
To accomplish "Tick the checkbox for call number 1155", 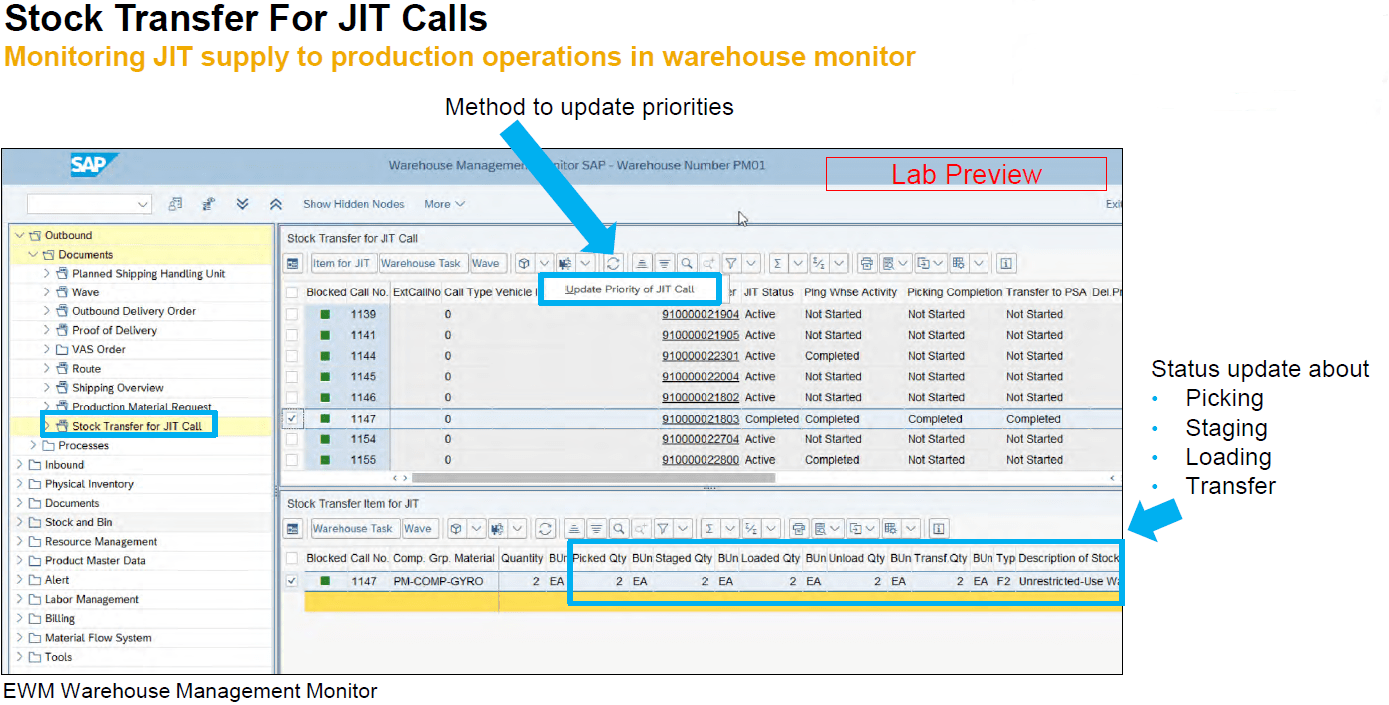I will 292,460.
